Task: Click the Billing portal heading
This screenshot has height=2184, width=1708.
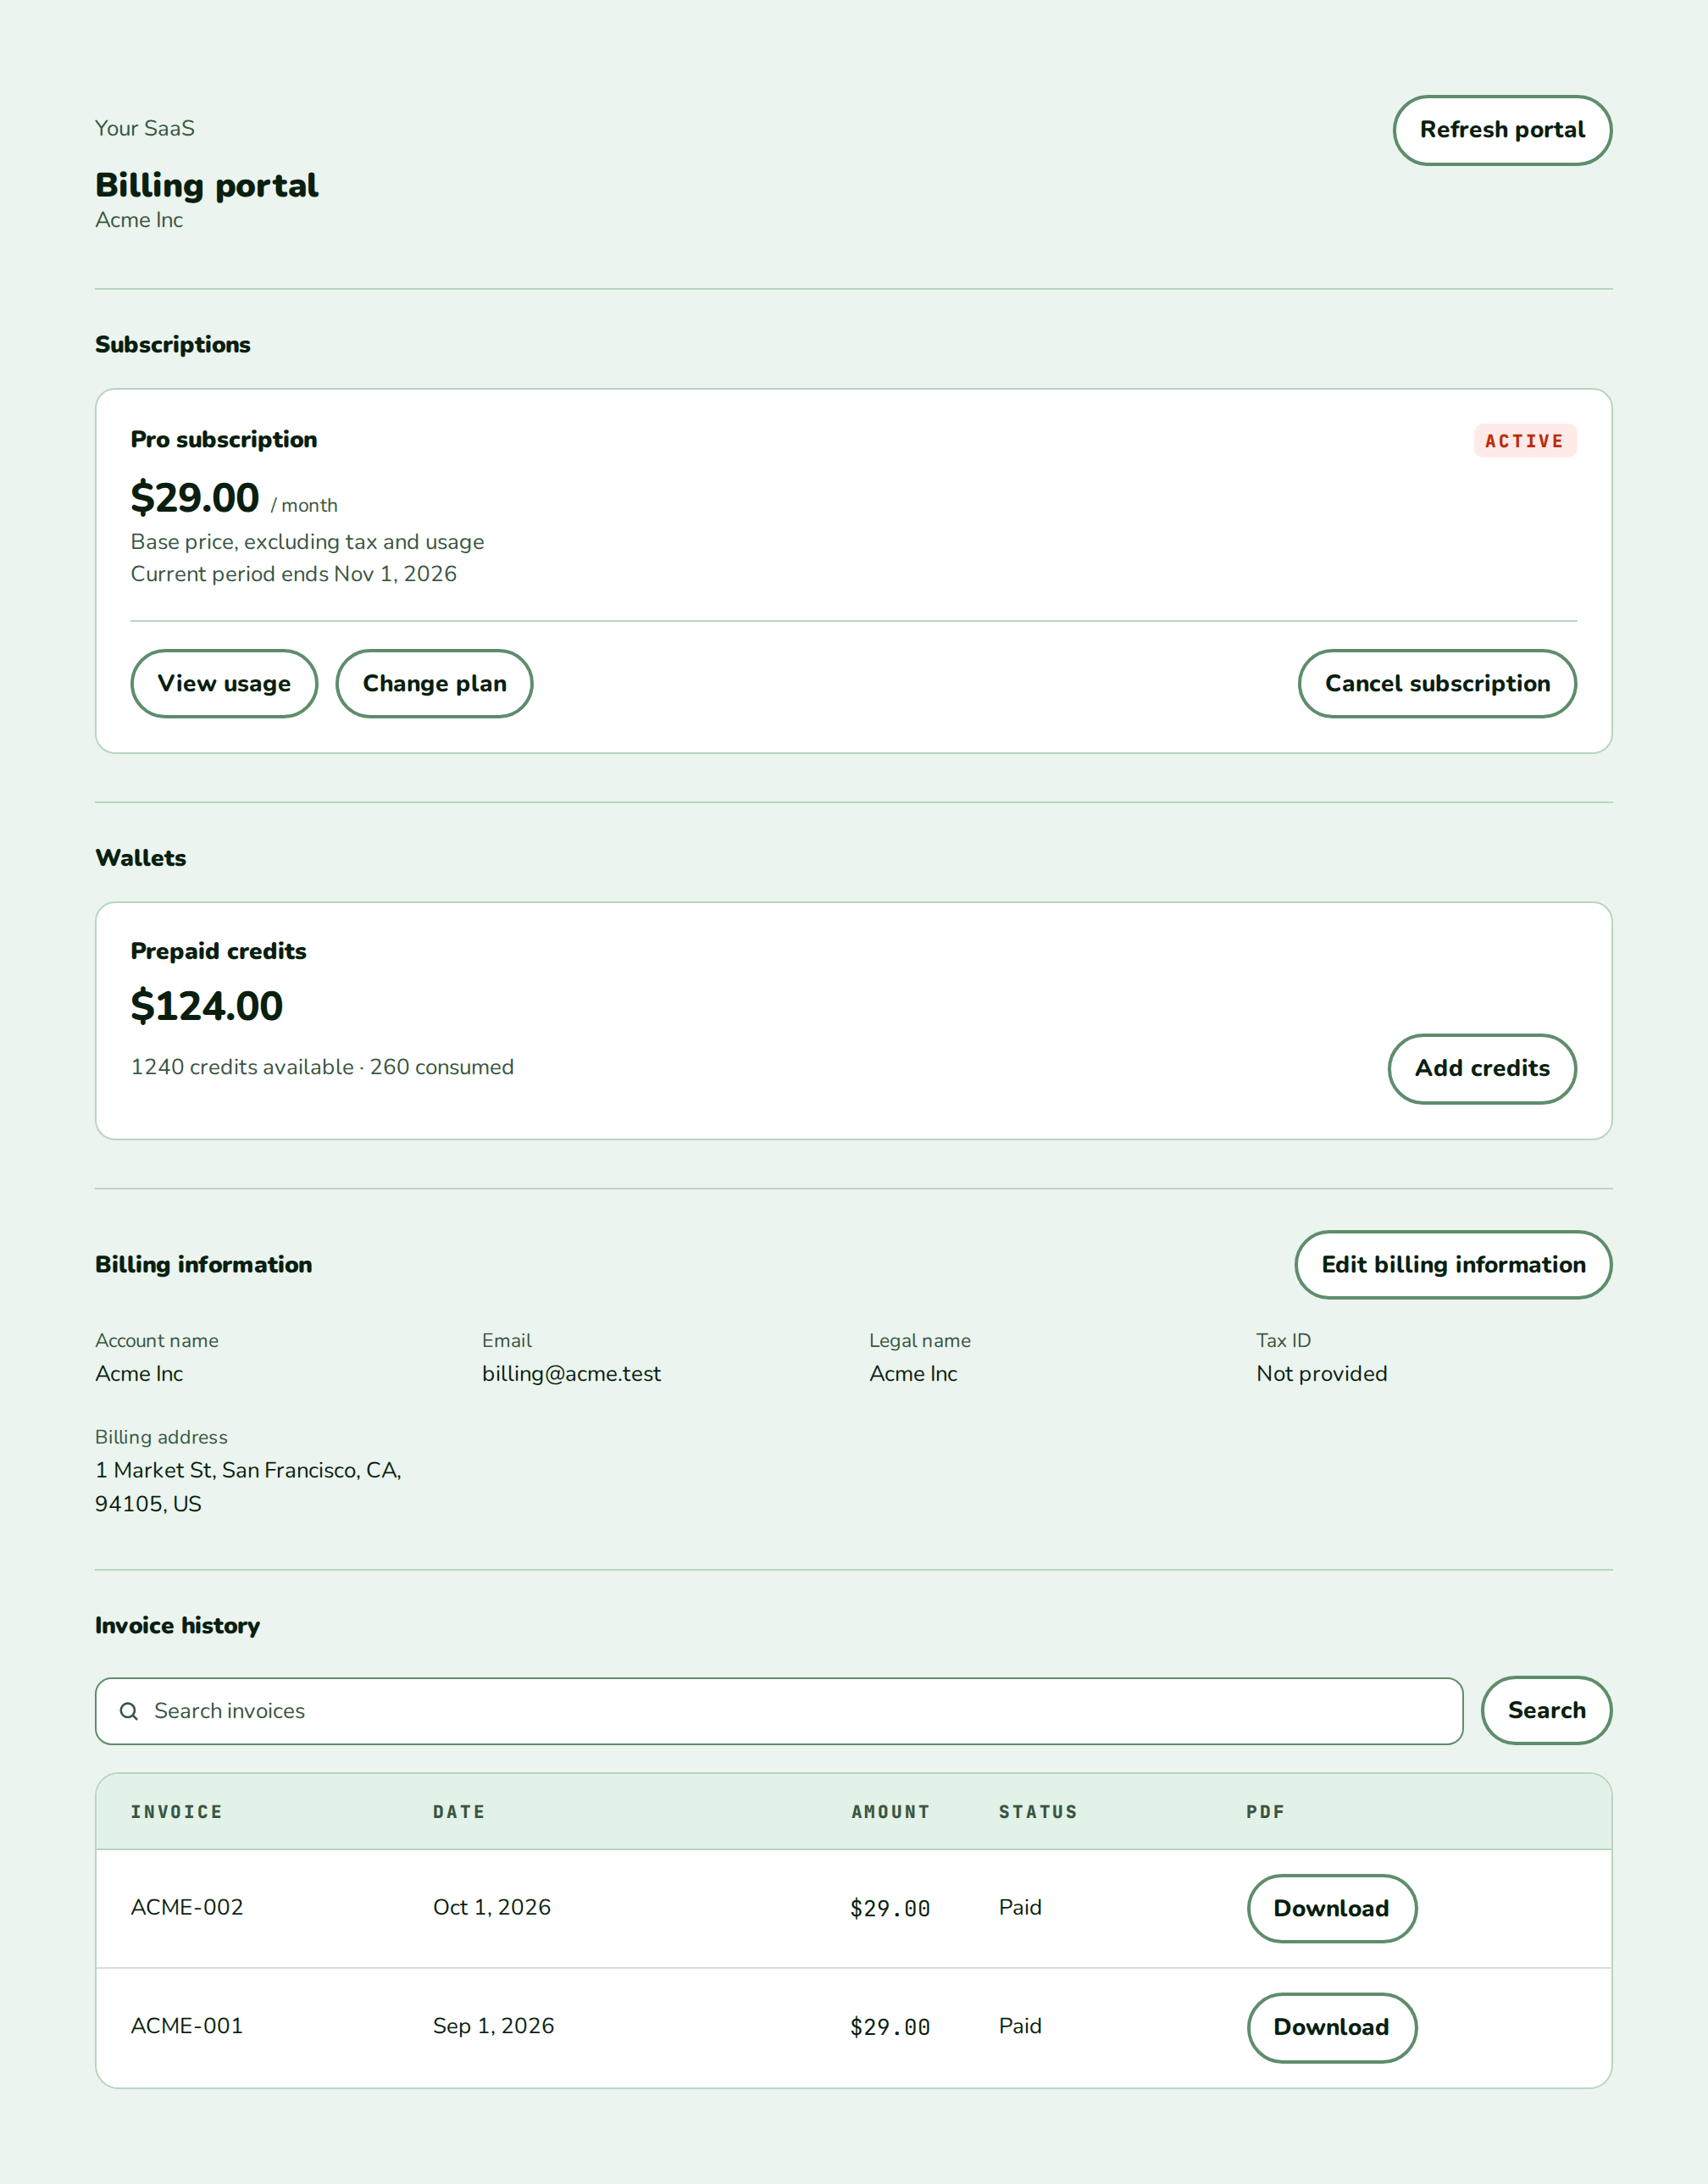Action: point(207,186)
